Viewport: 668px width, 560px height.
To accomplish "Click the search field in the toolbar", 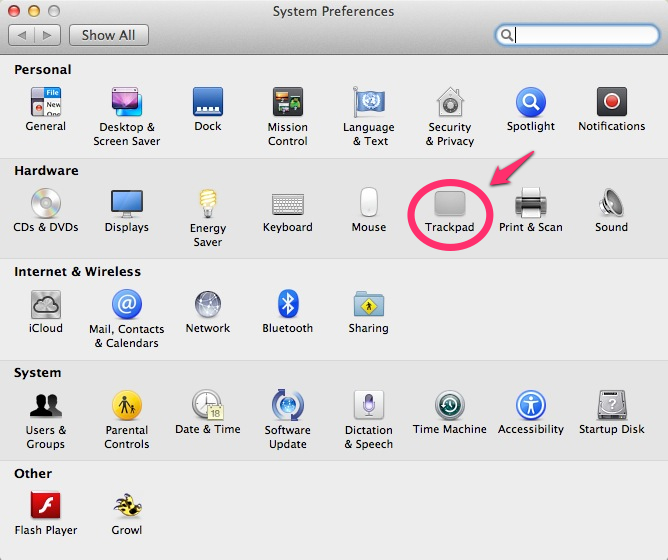I will 585,35.
